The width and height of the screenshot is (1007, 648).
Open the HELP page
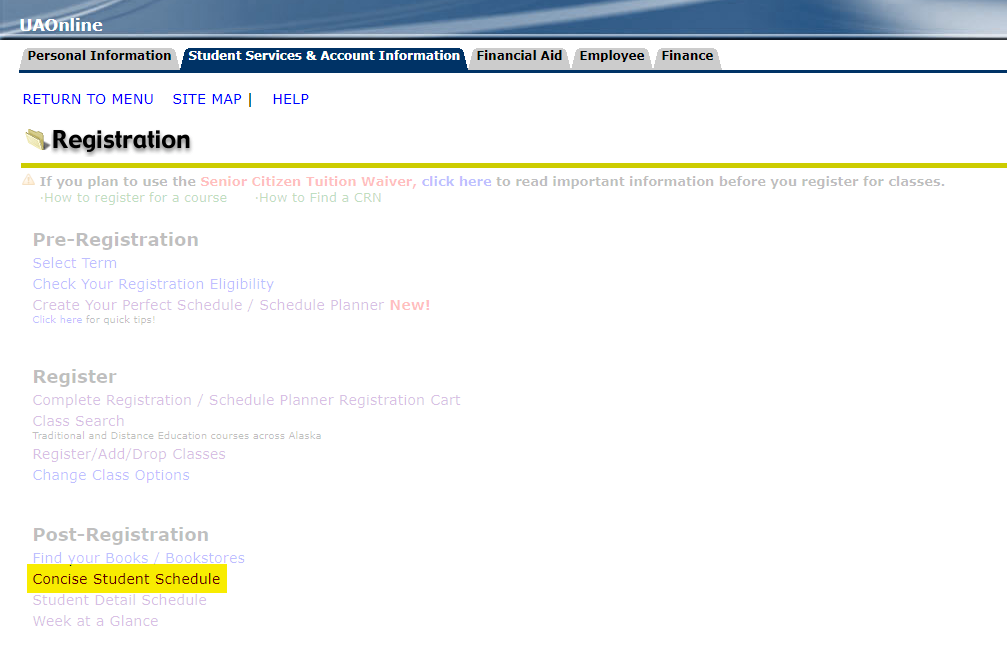point(291,99)
